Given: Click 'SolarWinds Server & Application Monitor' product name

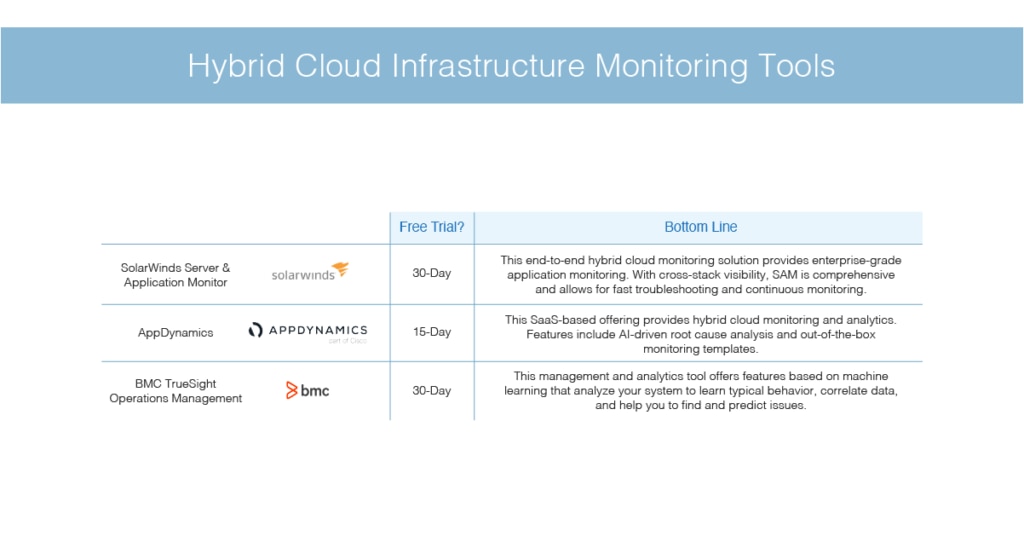Looking at the screenshot, I should [176, 275].
